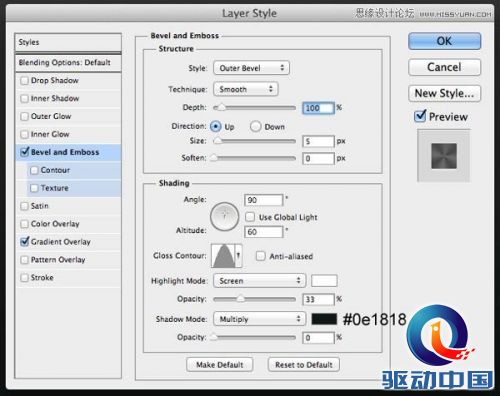
Task: Uncheck the Preview checkbox
Action: tap(420, 116)
